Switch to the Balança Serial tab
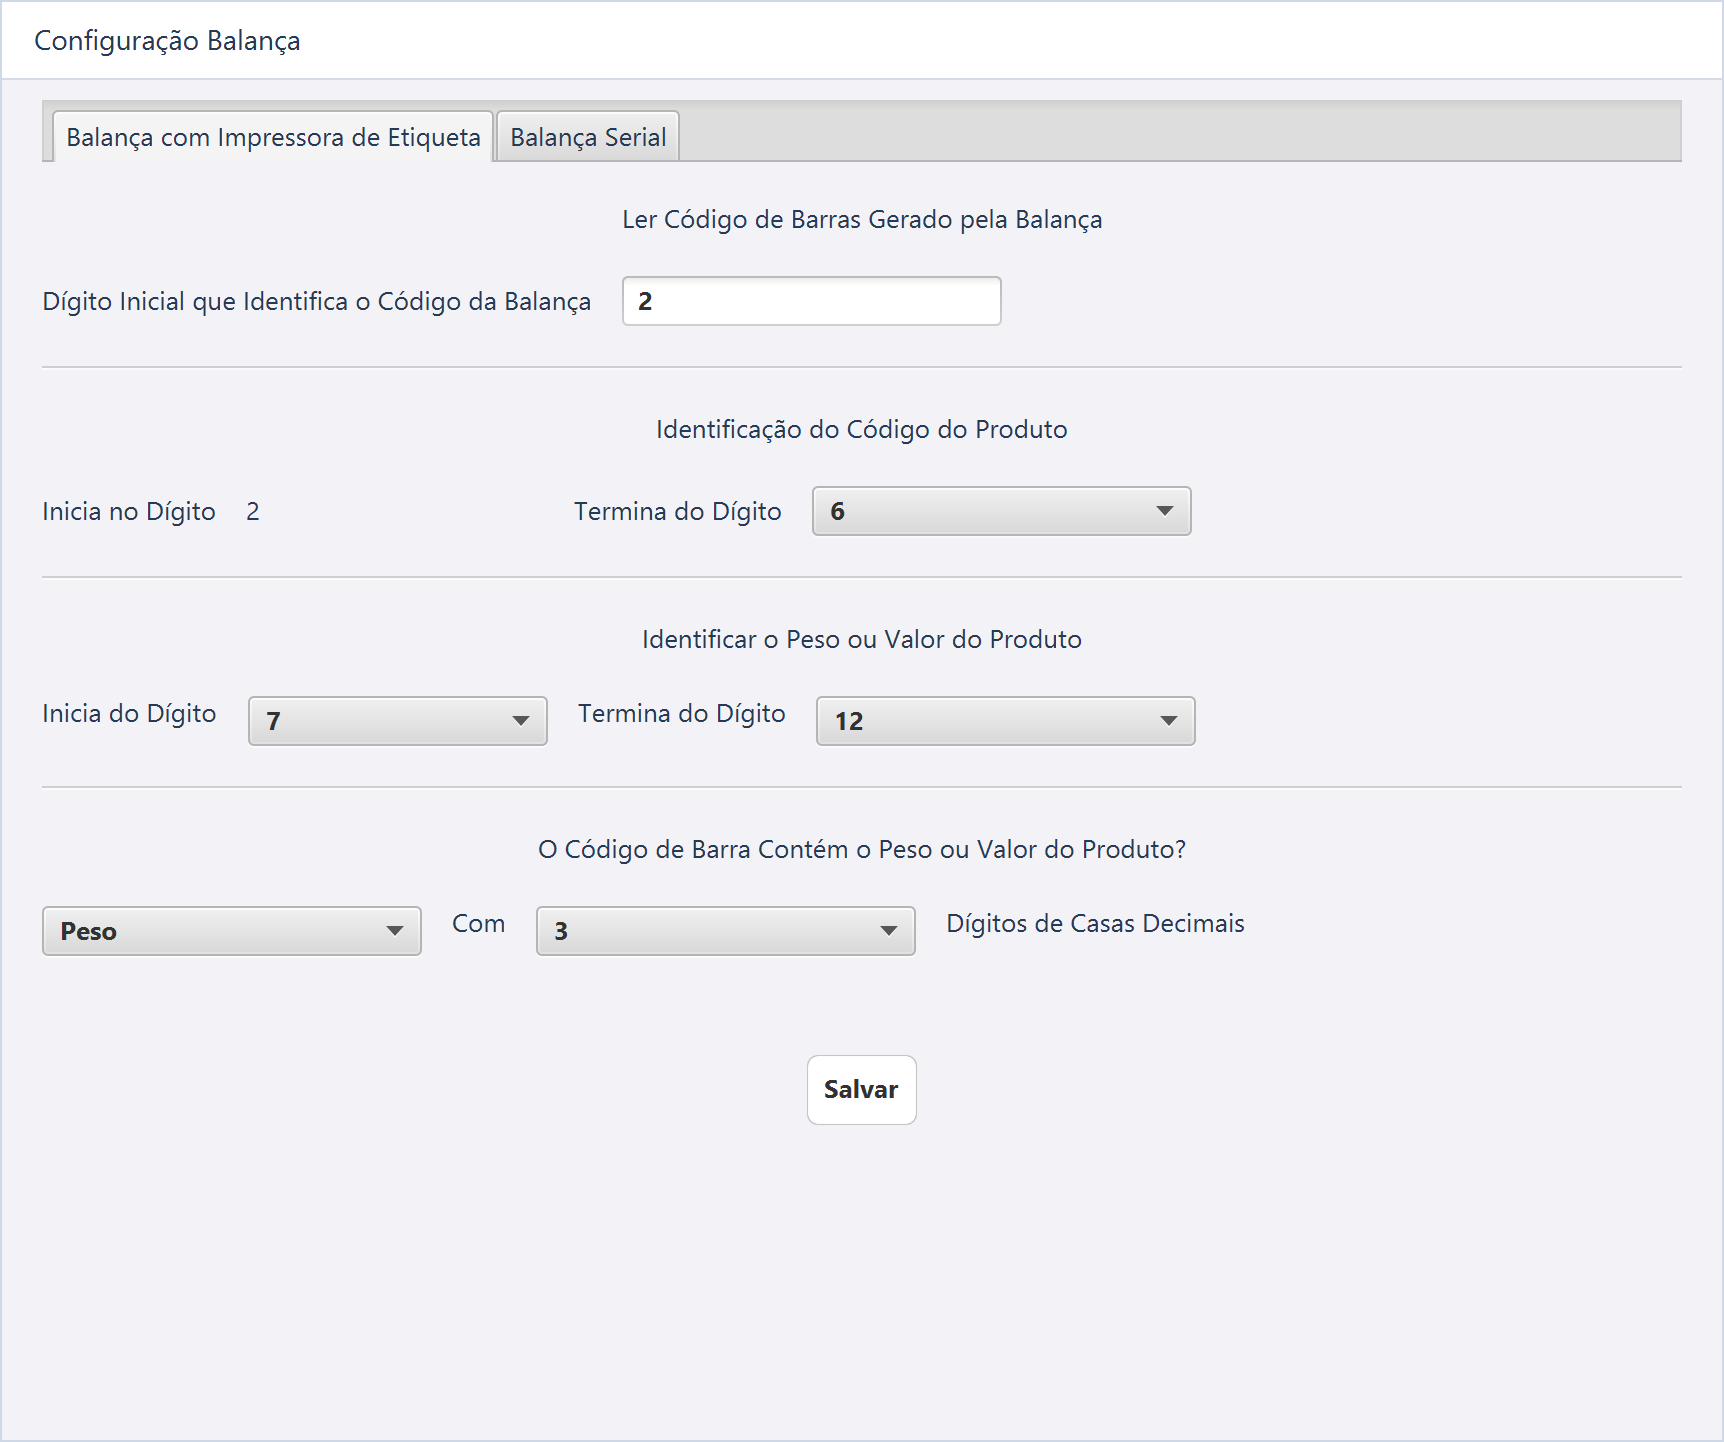Viewport: 1724px width, 1442px height. click(x=588, y=136)
